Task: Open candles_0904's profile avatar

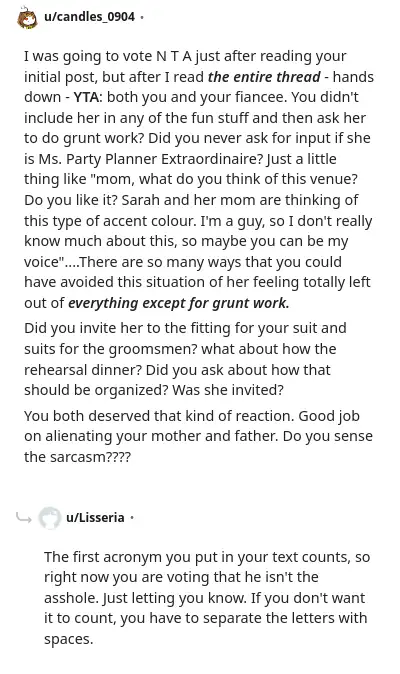Action: [x=27, y=17]
